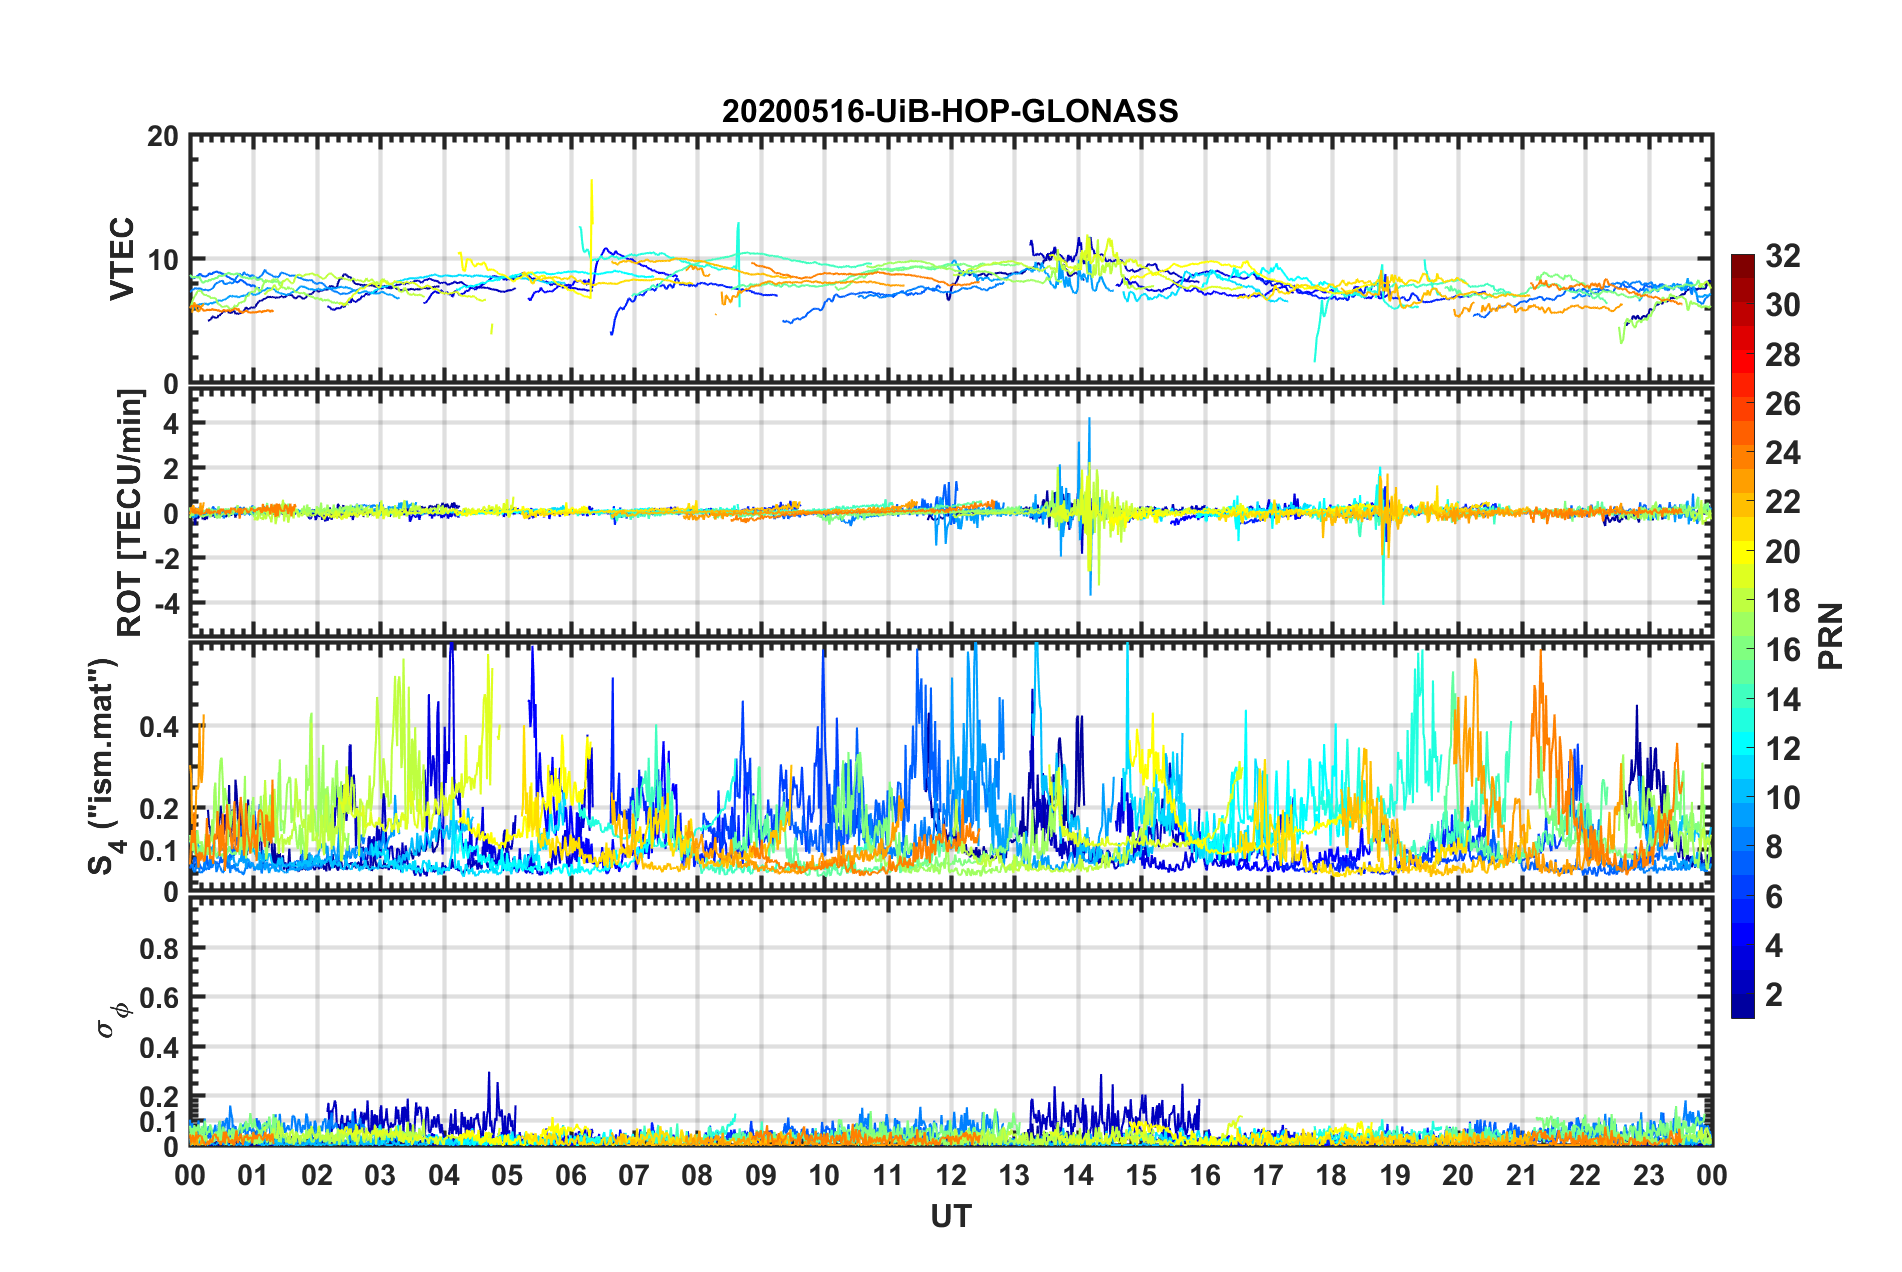Click x-axis tick label 11

click(x=888, y=1175)
